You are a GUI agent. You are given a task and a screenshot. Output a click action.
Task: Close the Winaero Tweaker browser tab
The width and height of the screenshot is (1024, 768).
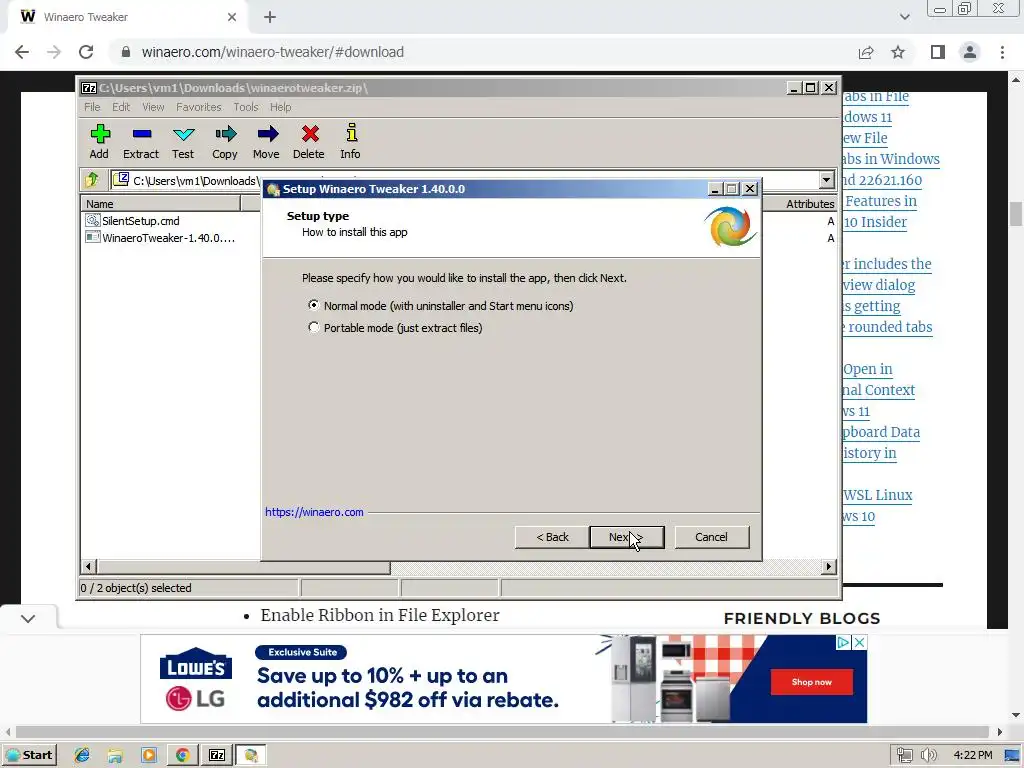[232, 17]
